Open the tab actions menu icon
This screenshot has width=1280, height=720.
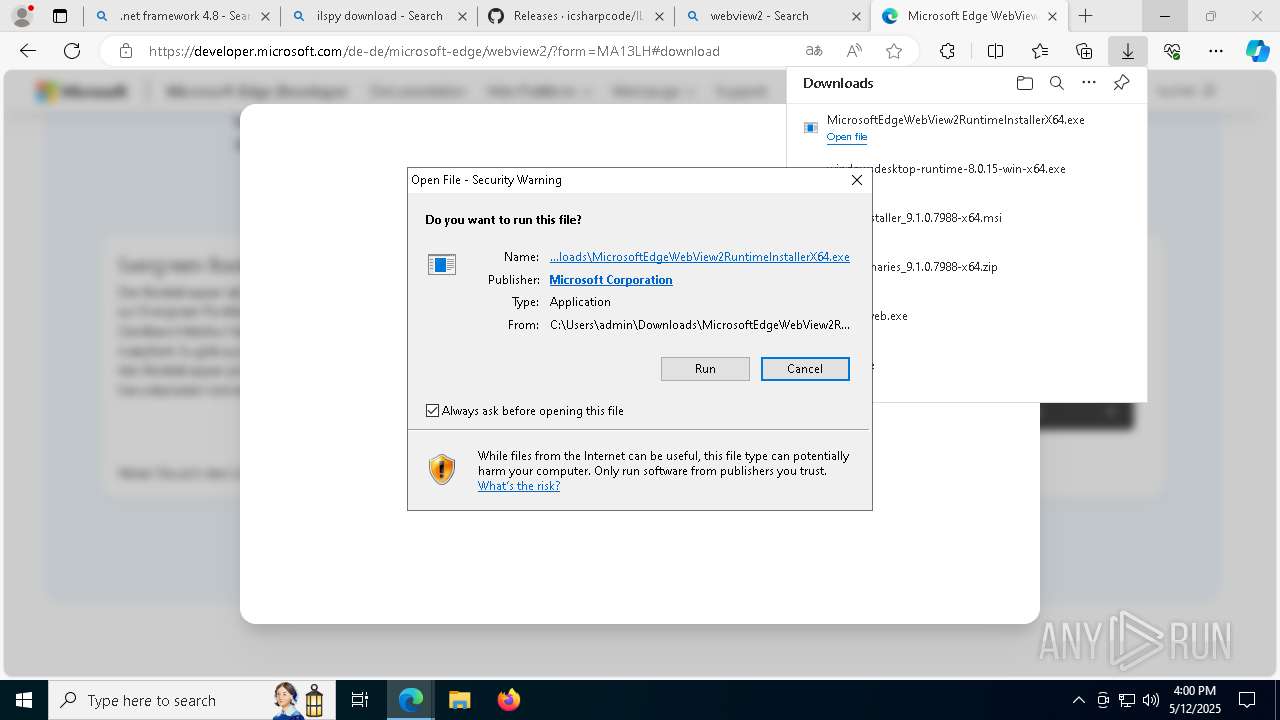click(60, 16)
